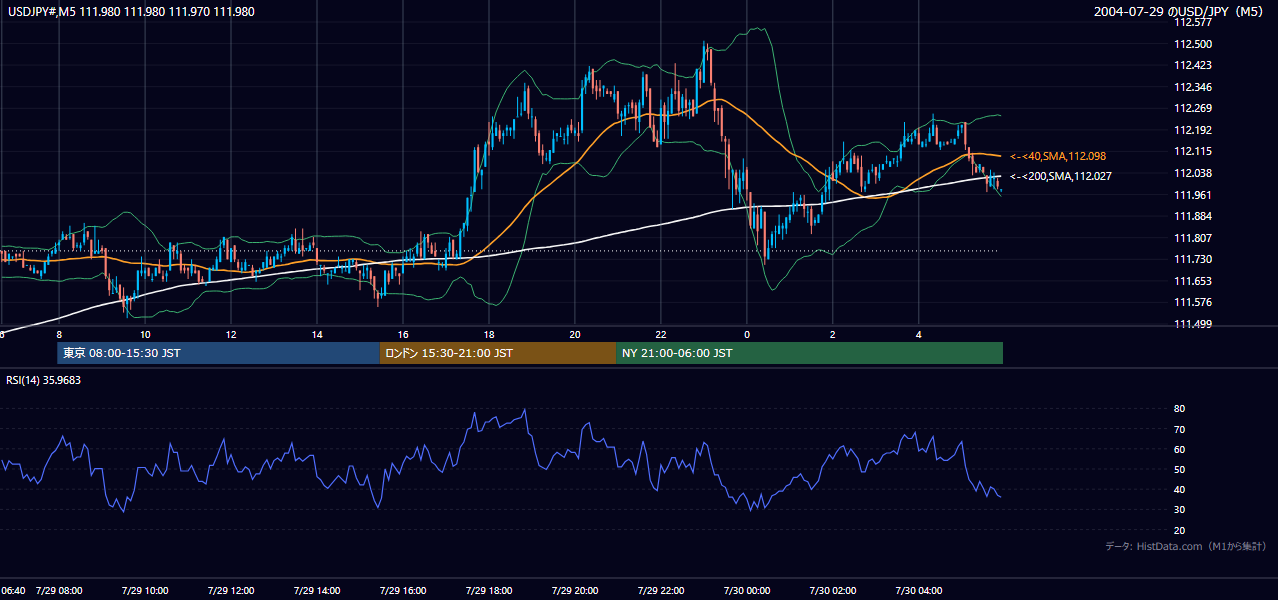
Task: Click the 7/30 00:00 bottom time label
Action: [x=747, y=591]
